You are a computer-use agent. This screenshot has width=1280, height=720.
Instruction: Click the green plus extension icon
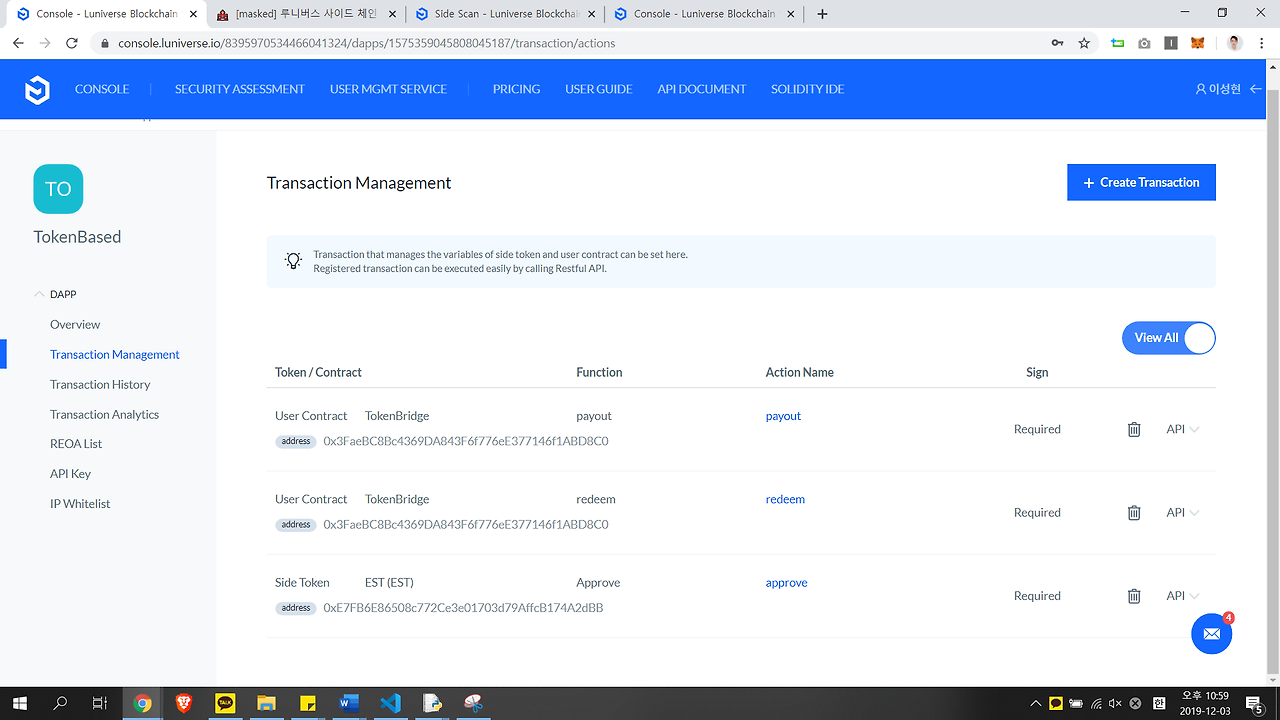[1117, 43]
